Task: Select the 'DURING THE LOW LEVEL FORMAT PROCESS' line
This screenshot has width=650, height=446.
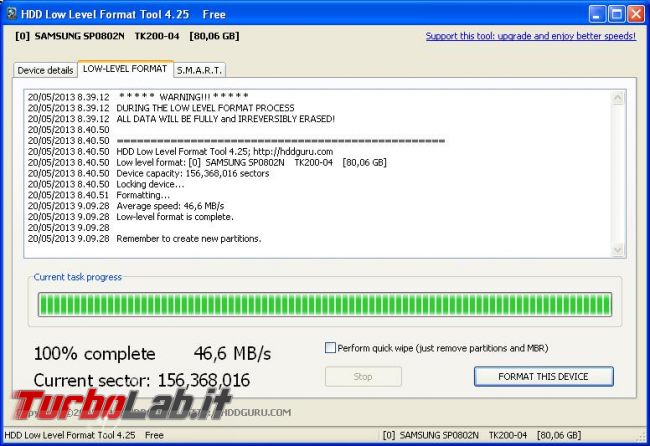Action: [x=161, y=108]
